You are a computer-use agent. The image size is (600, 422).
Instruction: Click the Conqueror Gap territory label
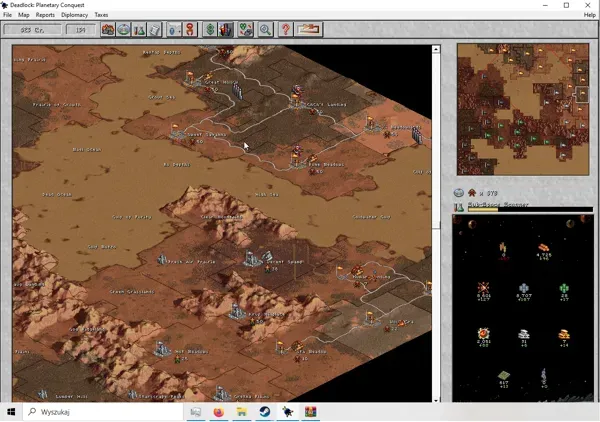tap(371, 217)
